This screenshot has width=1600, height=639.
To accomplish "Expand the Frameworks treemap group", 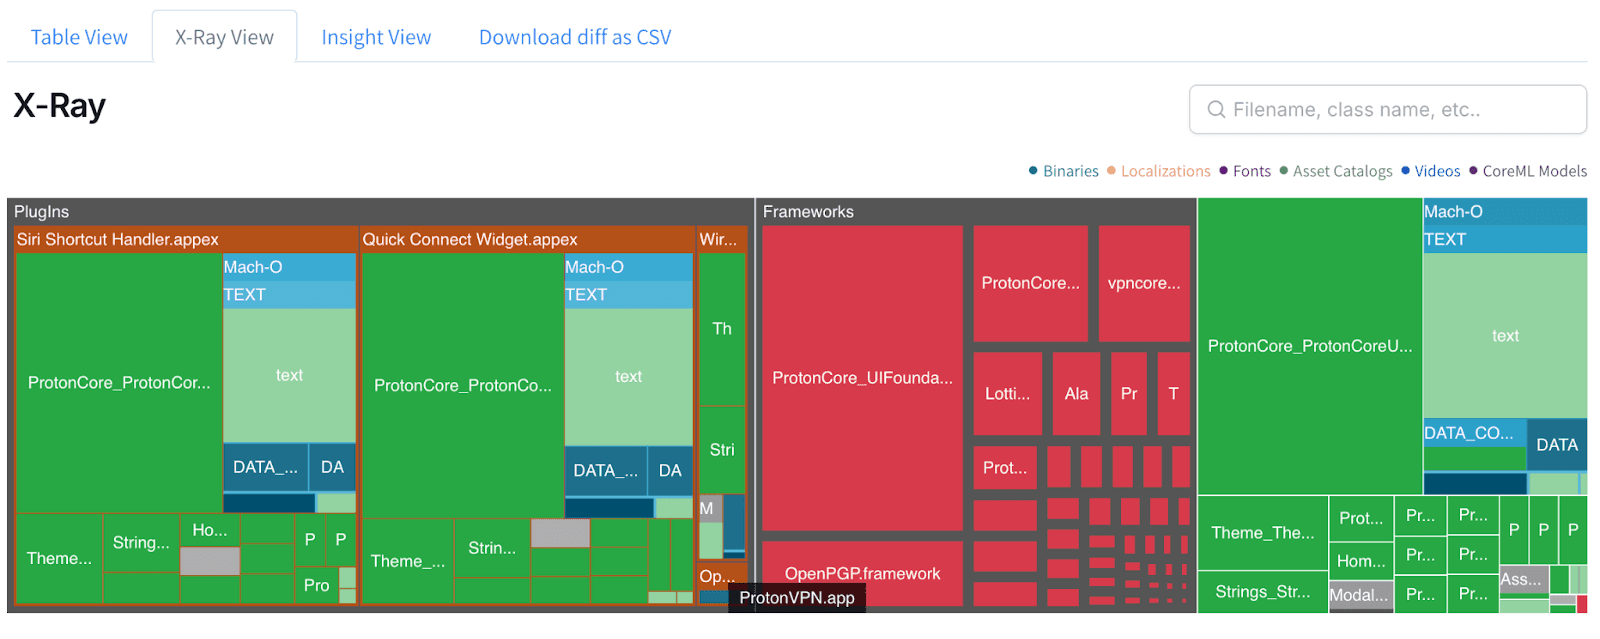I will (808, 212).
